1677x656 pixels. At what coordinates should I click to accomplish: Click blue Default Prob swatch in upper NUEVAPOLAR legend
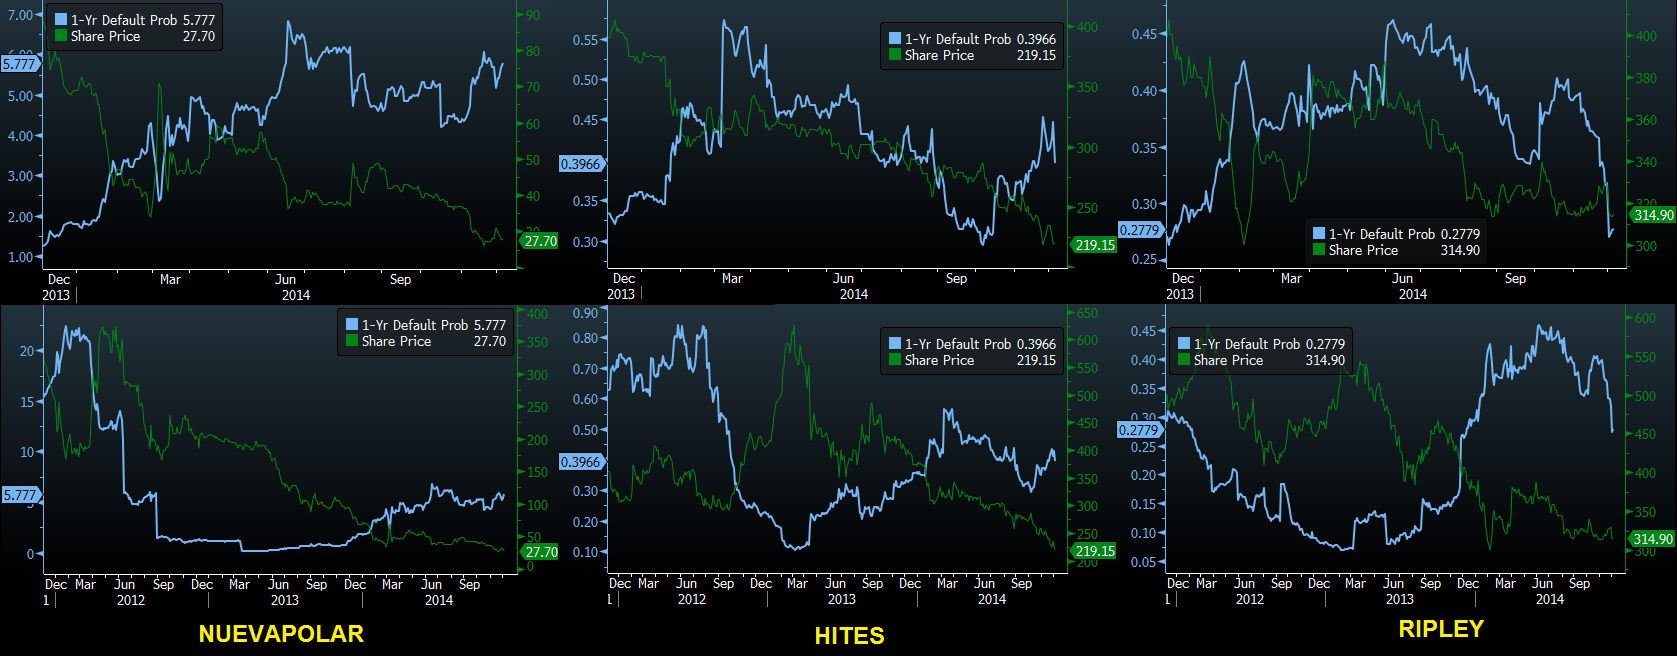61,20
